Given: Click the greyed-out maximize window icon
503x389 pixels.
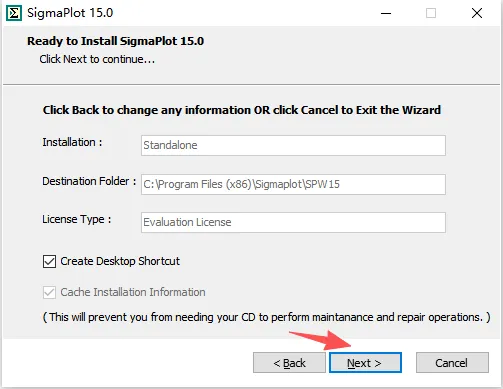Looking at the screenshot, I should (431, 13).
